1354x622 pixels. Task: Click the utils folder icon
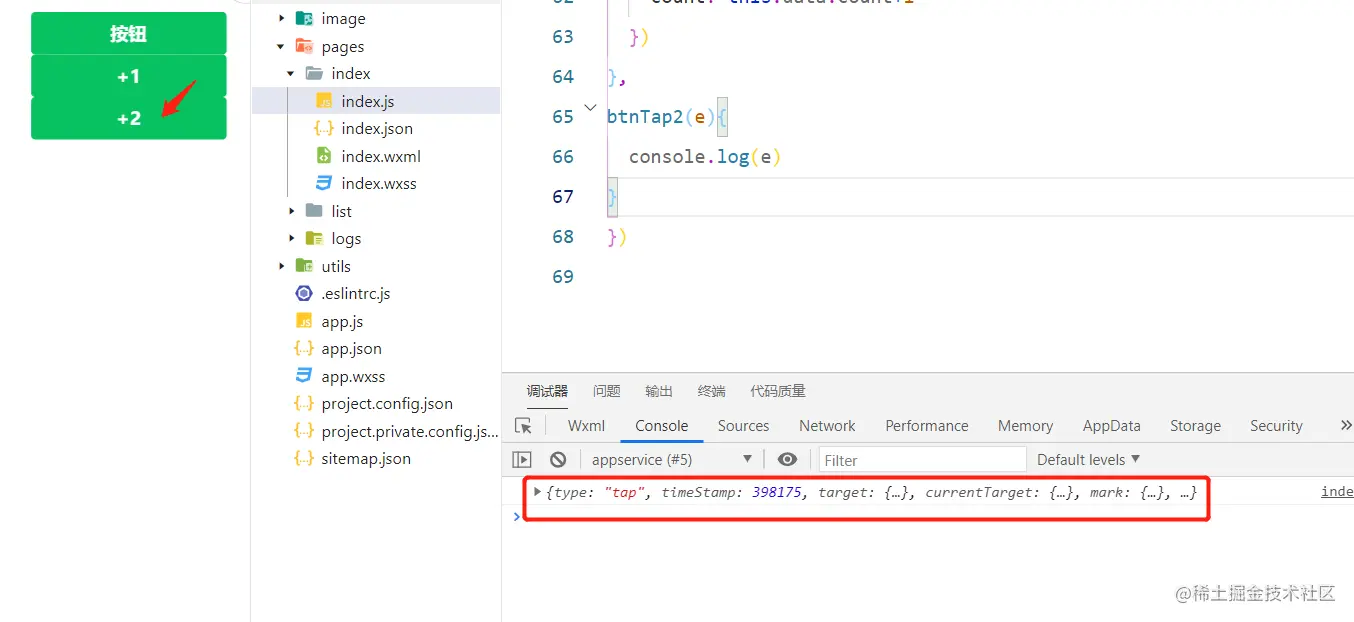click(304, 265)
